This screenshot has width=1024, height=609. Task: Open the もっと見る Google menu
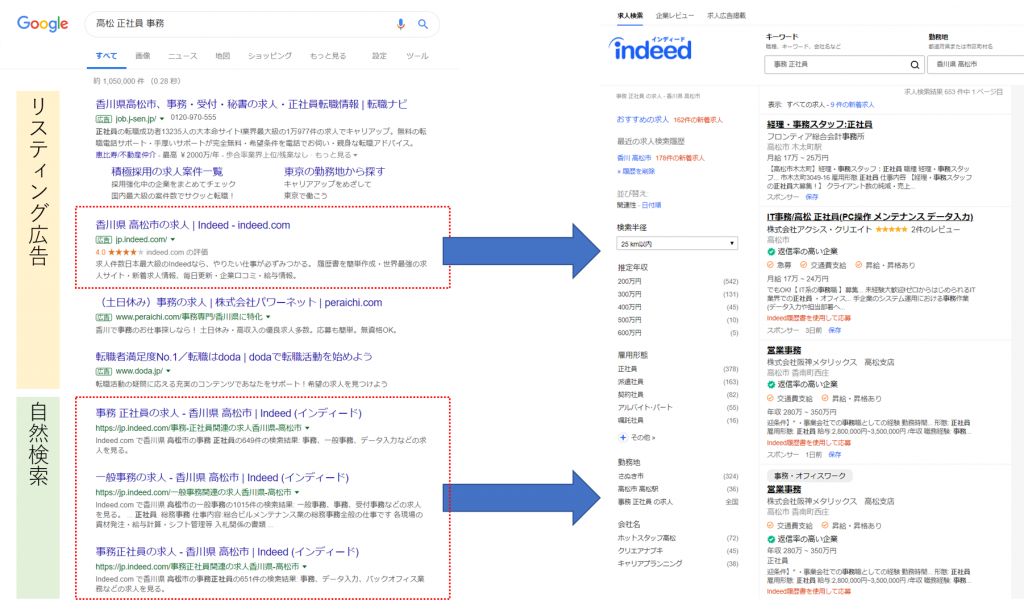click(x=328, y=56)
